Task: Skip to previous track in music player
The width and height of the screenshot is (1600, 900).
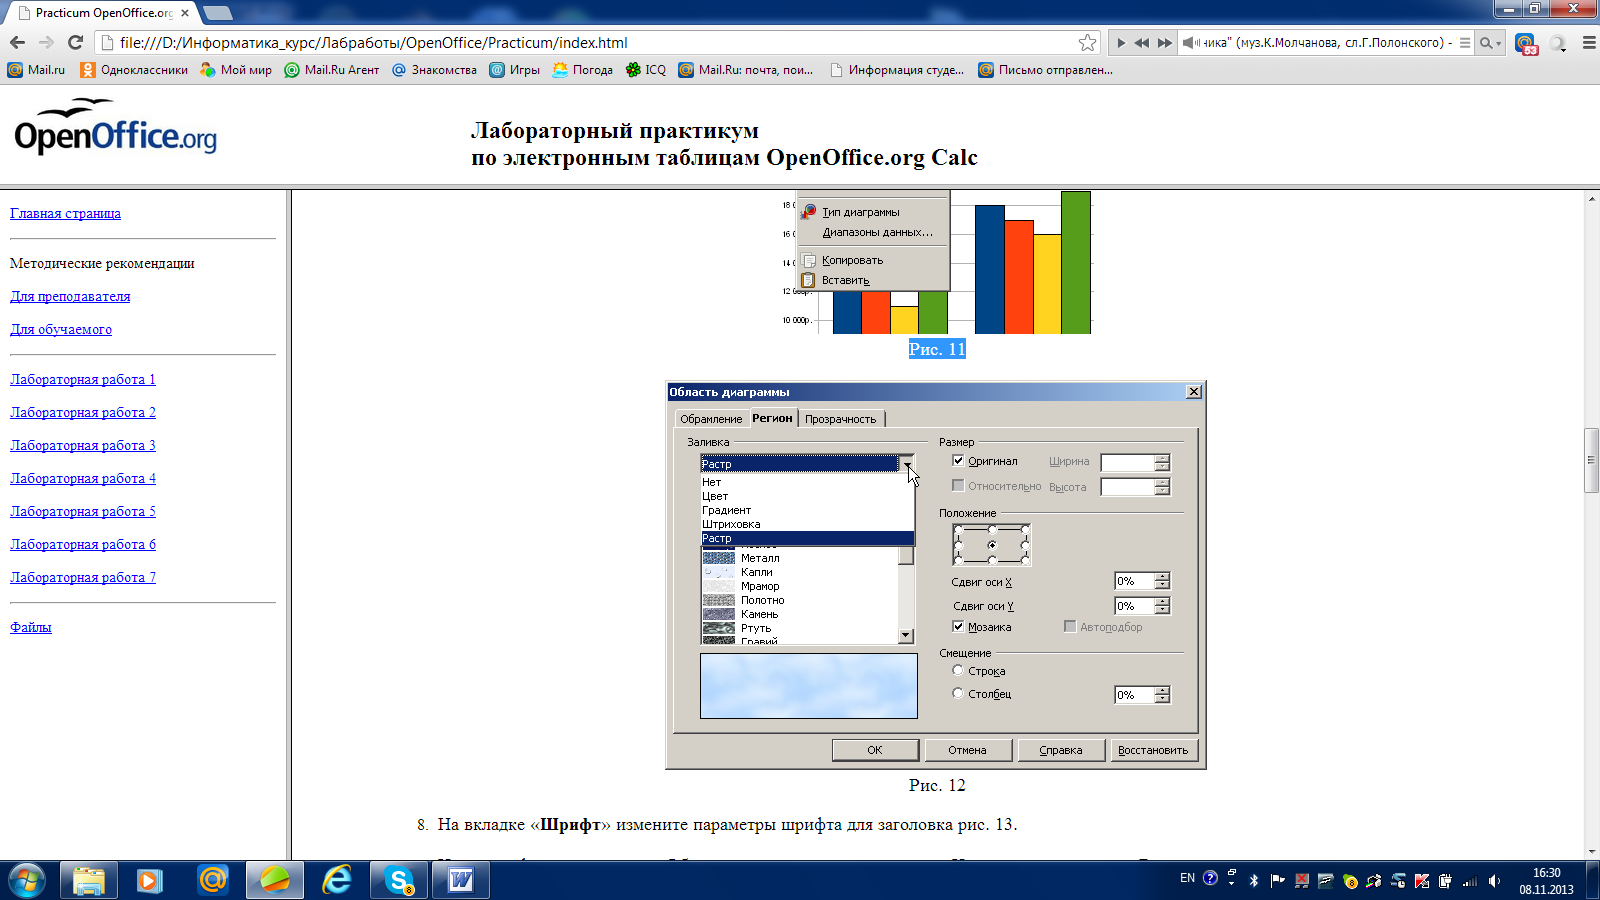Action: [x=1142, y=43]
